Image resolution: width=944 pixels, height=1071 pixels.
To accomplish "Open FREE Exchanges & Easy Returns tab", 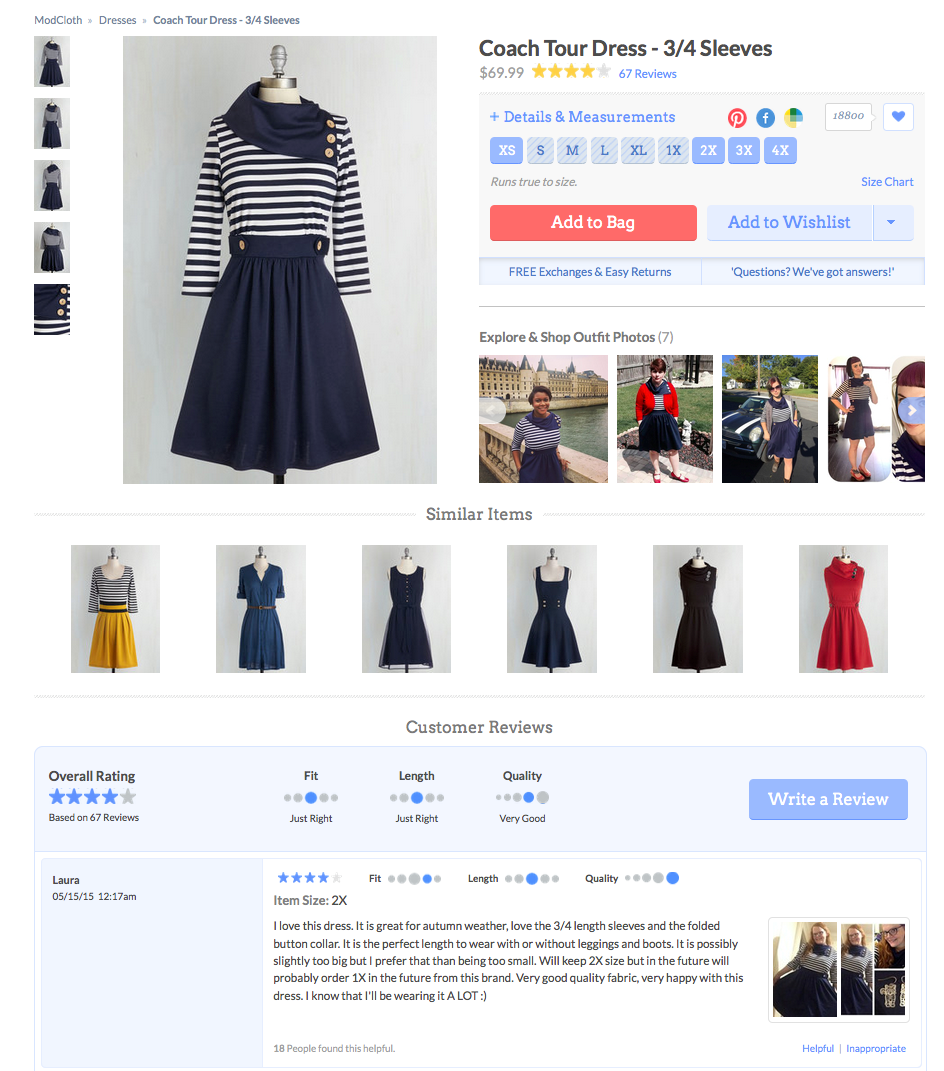I will [x=590, y=272].
